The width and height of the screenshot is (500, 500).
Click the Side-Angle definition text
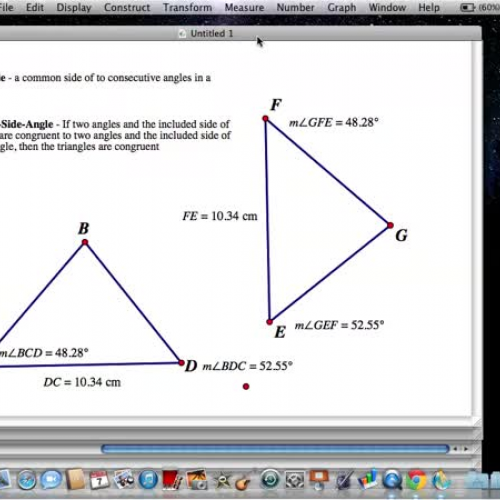pyautogui.click(x=115, y=135)
